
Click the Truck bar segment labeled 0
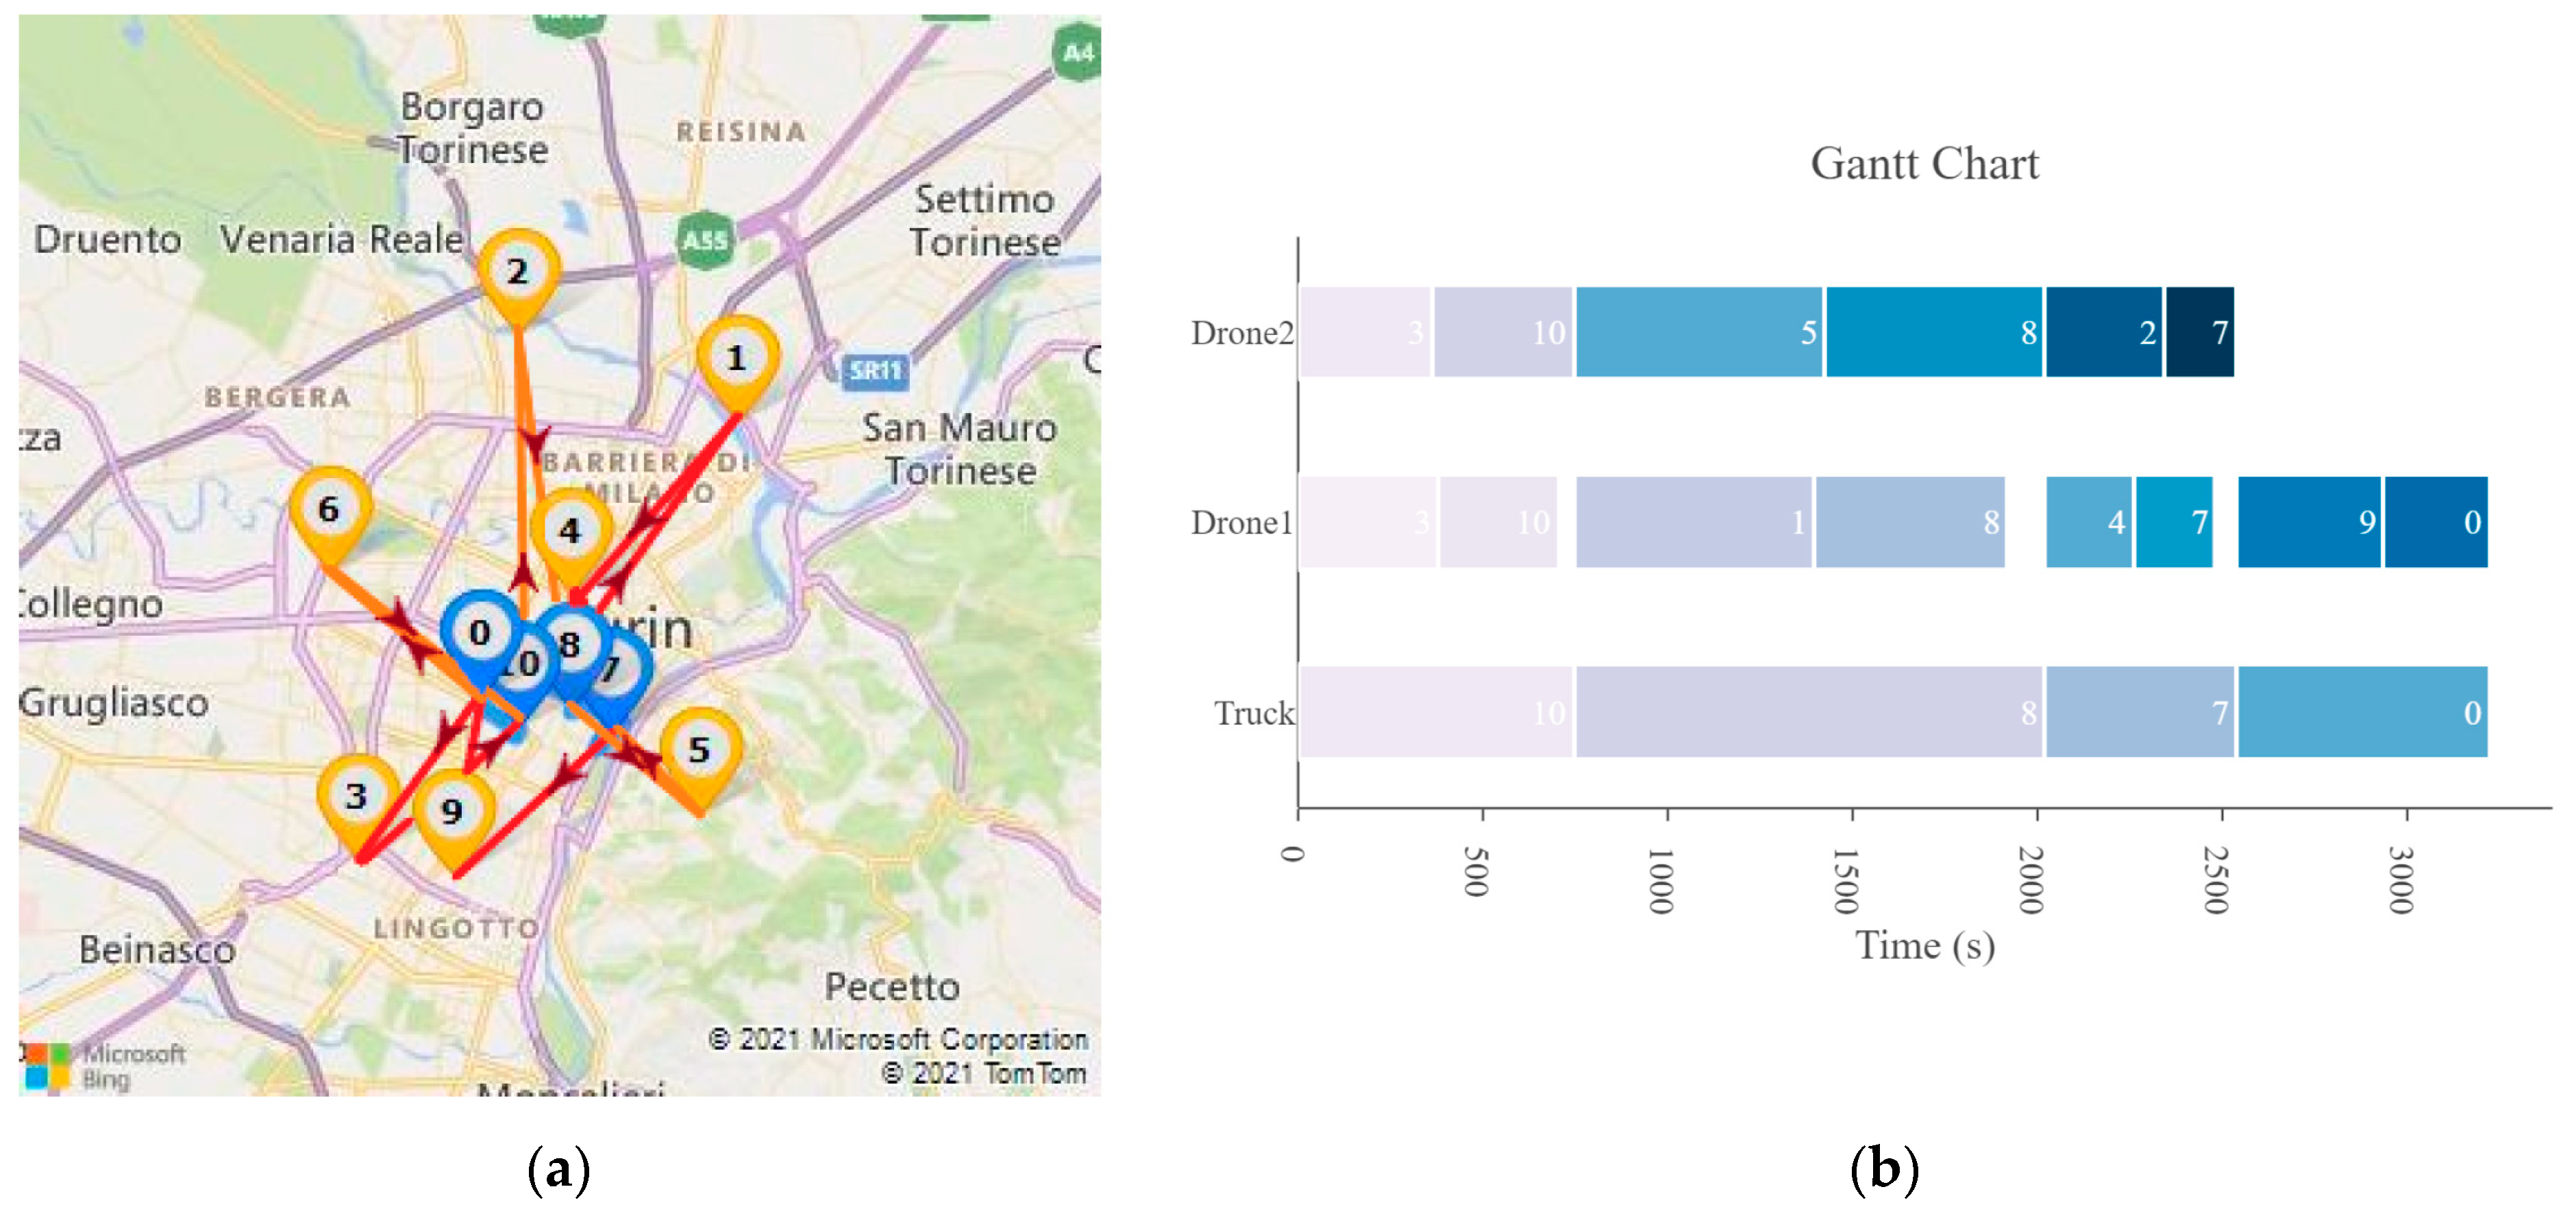(2363, 712)
